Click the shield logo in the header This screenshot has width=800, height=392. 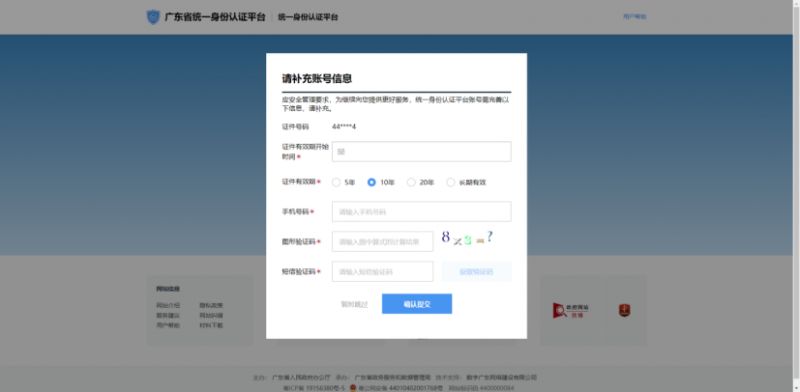tap(153, 17)
